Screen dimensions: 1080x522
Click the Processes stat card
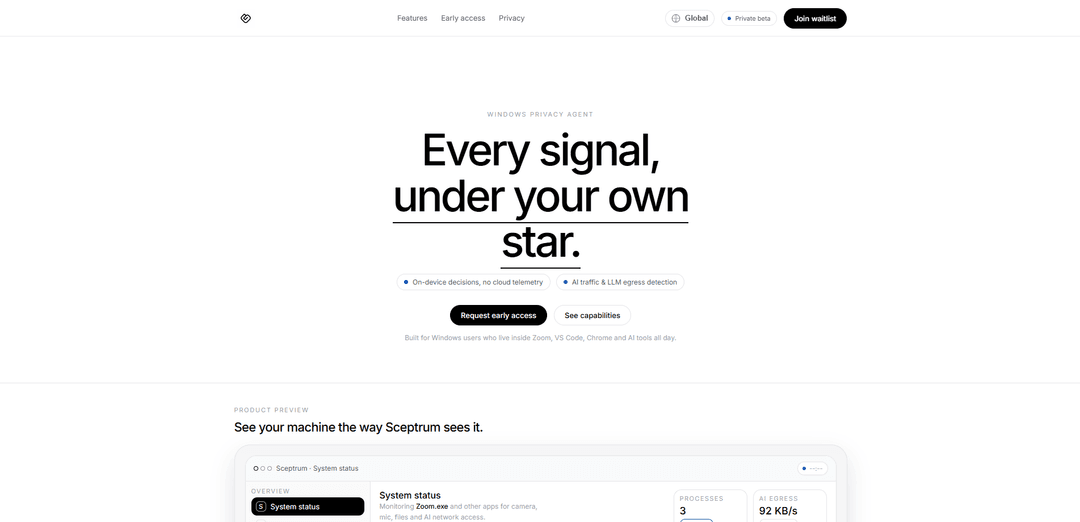point(711,505)
